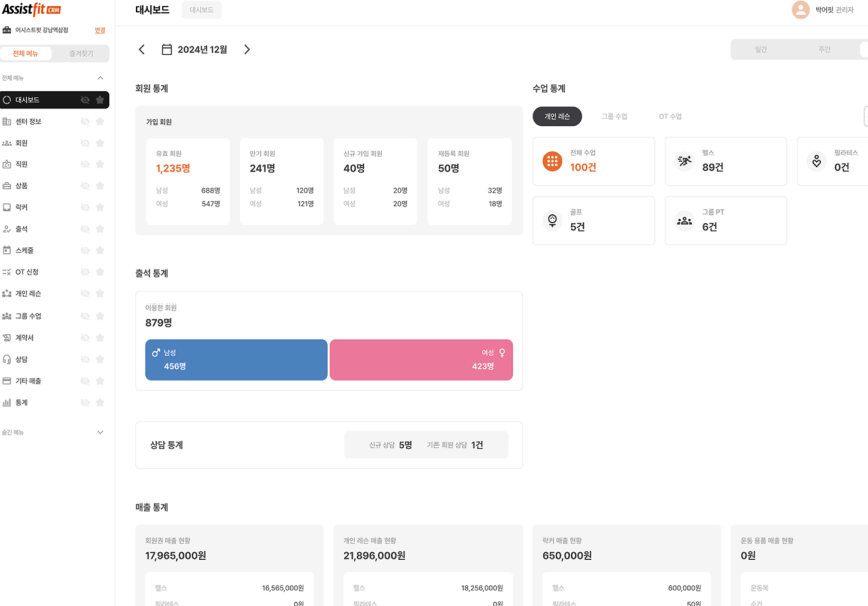Toggle visibility eye icon for 출석
This screenshot has height=606, width=868.
[x=85, y=229]
